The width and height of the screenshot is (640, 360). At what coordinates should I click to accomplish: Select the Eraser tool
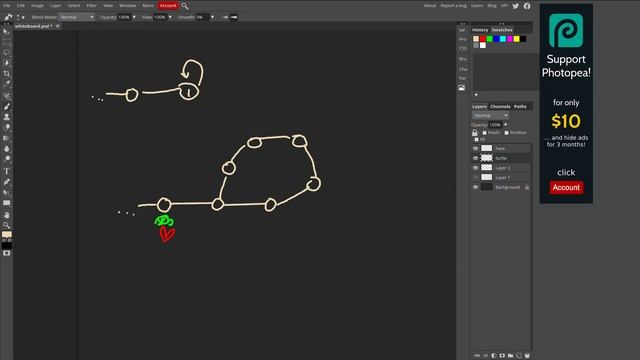pos(7,127)
